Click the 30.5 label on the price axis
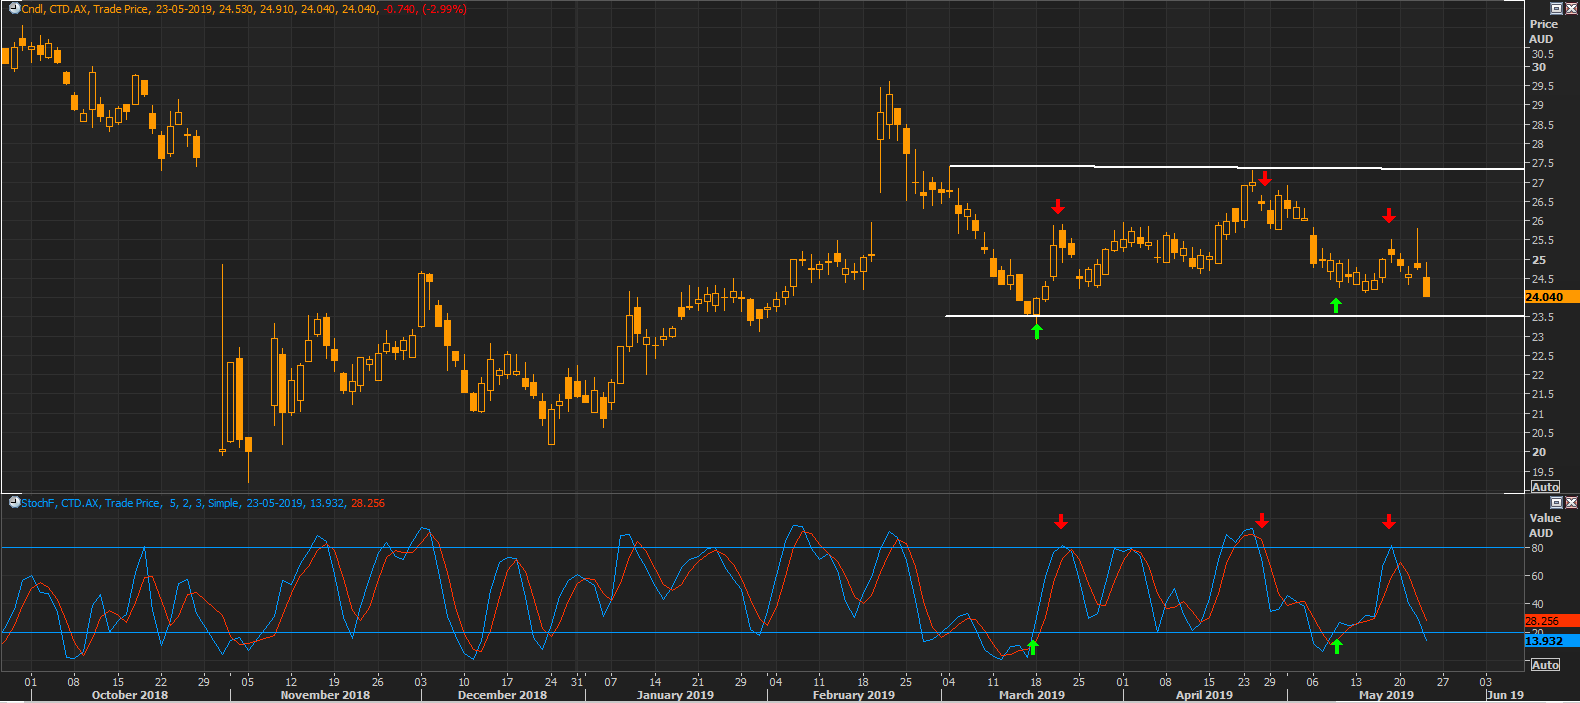 tap(1543, 54)
